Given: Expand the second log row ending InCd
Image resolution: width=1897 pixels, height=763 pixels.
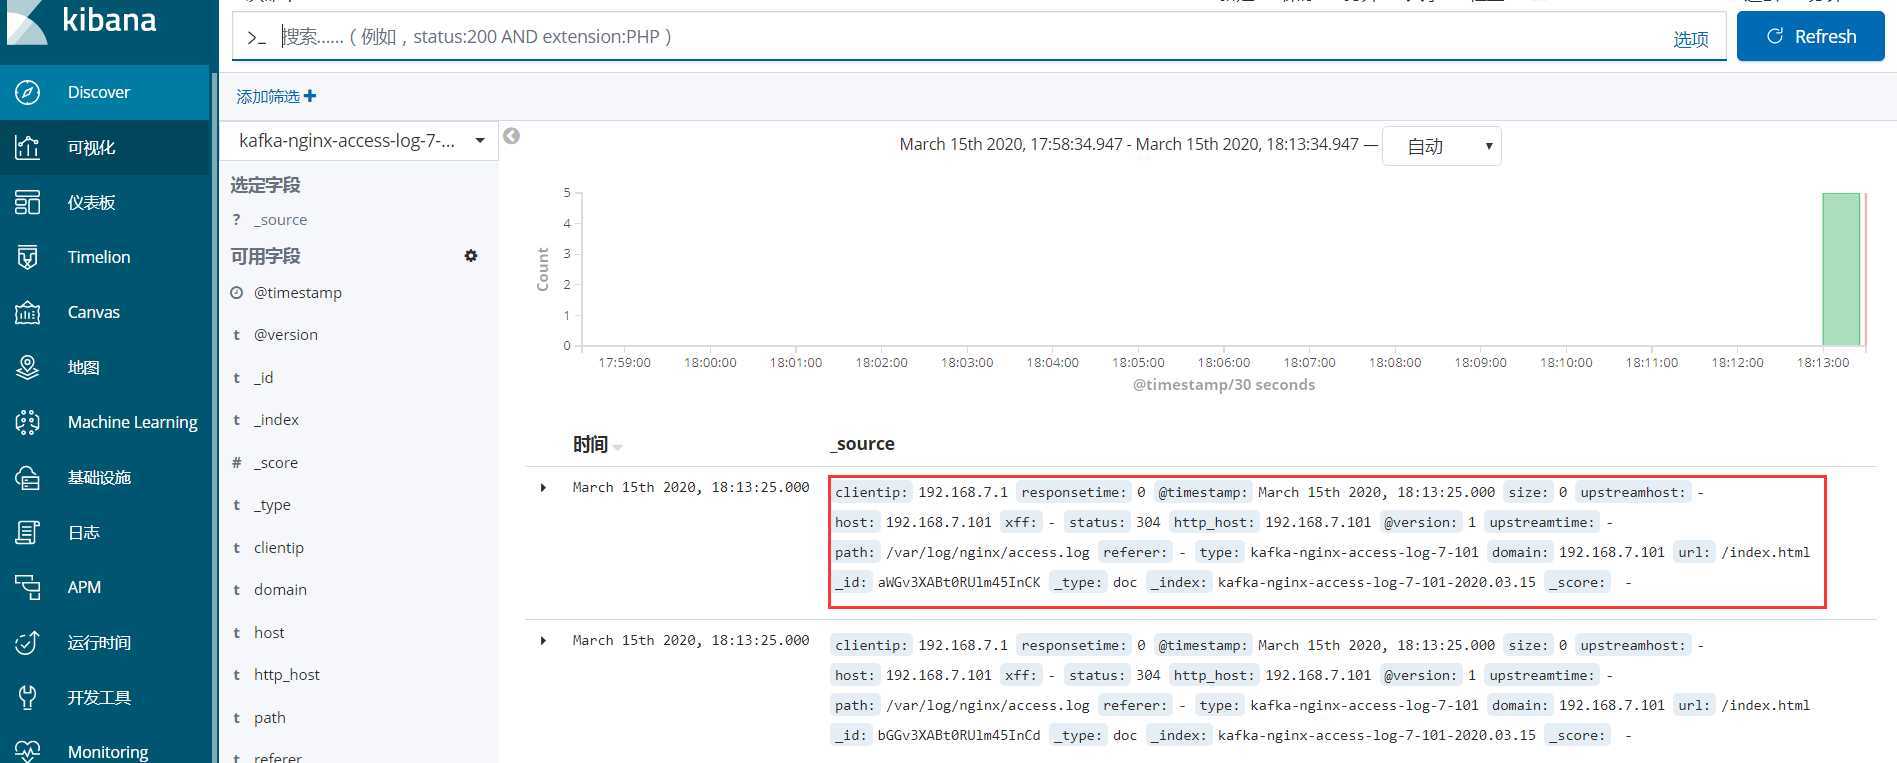Looking at the screenshot, I should (x=543, y=640).
